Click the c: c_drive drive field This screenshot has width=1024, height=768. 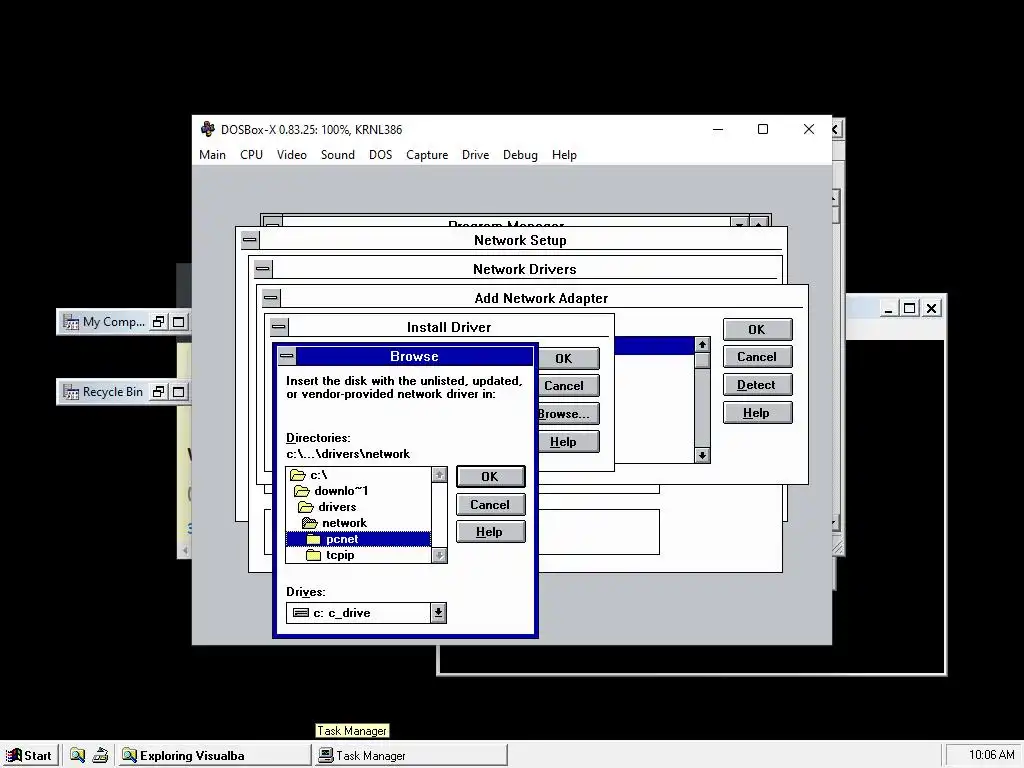[359, 613]
